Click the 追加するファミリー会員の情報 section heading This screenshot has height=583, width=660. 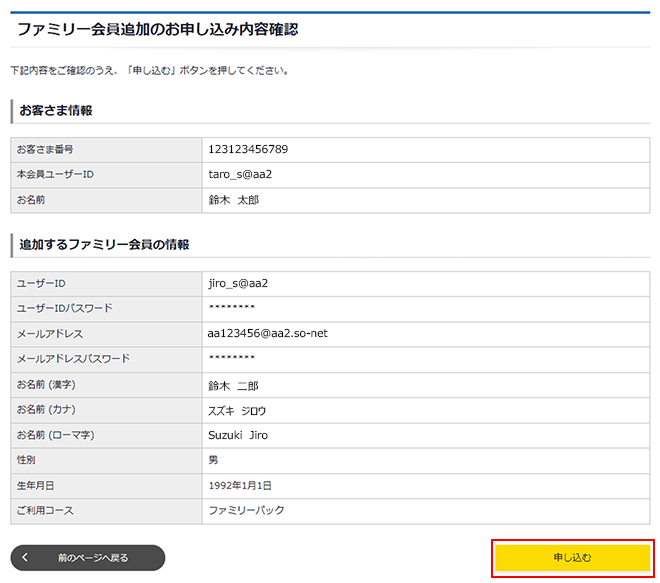(105, 244)
